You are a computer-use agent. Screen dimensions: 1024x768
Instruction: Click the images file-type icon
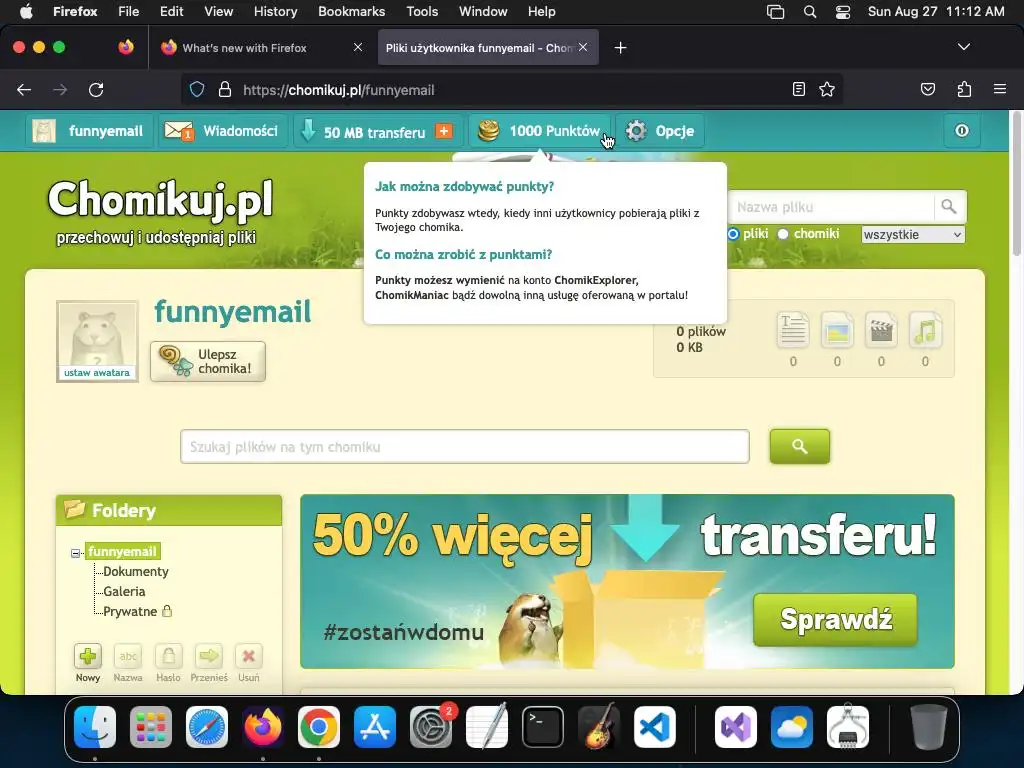point(837,329)
